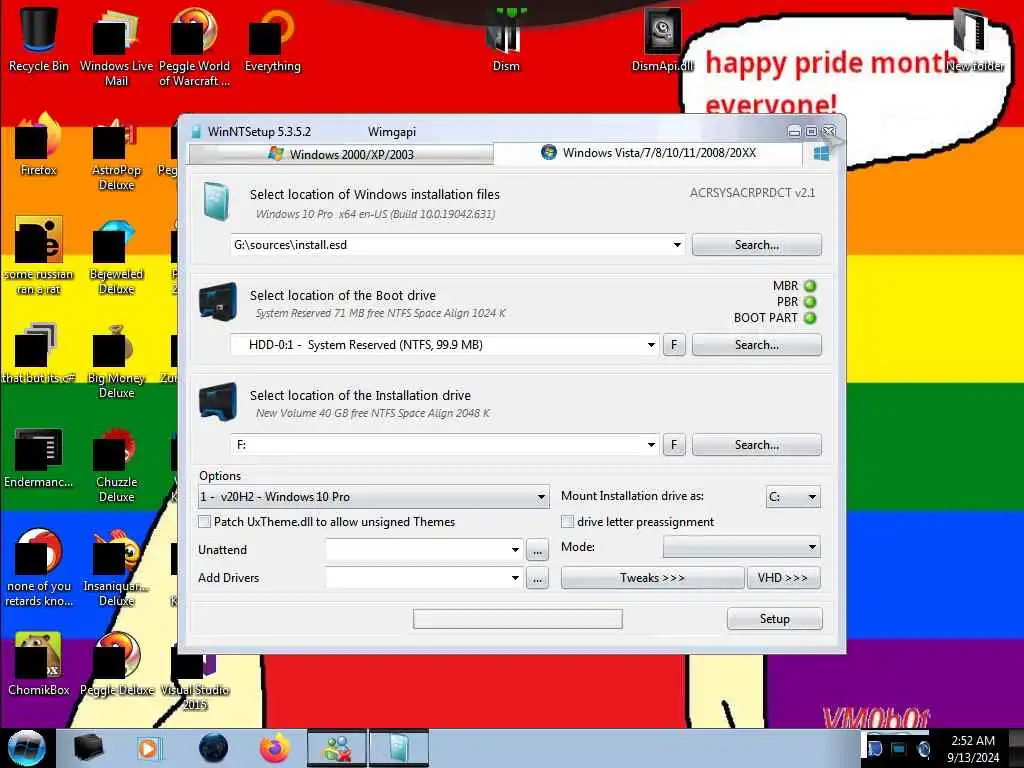Image resolution: width=1024 pixels, height=768 pixels.
Task: Open ChomikBox desktop shortcut
Action: coord(39,663)
